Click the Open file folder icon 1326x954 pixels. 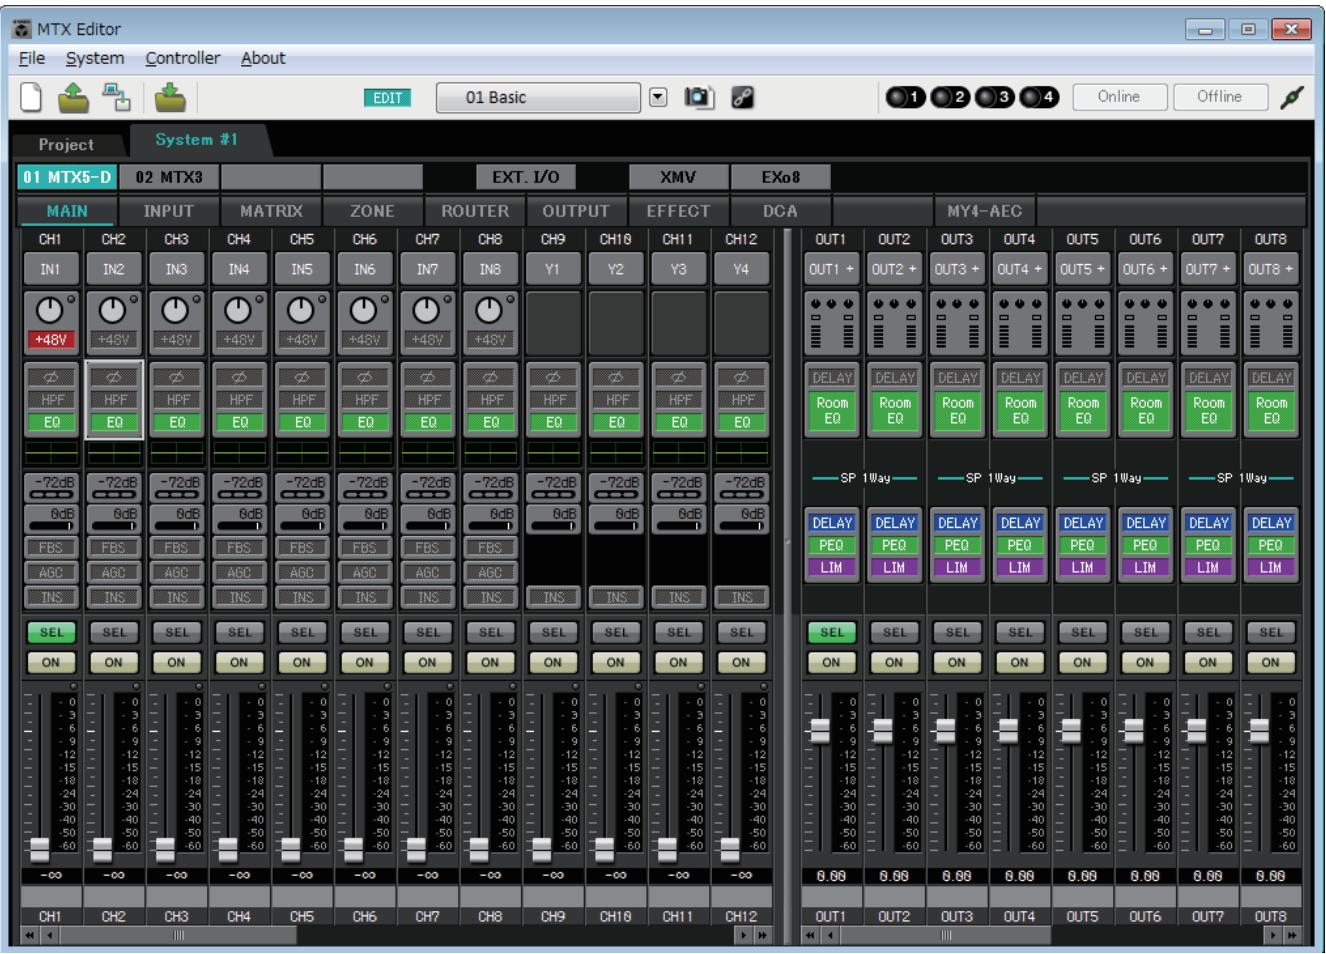click(x=74, y=97)
